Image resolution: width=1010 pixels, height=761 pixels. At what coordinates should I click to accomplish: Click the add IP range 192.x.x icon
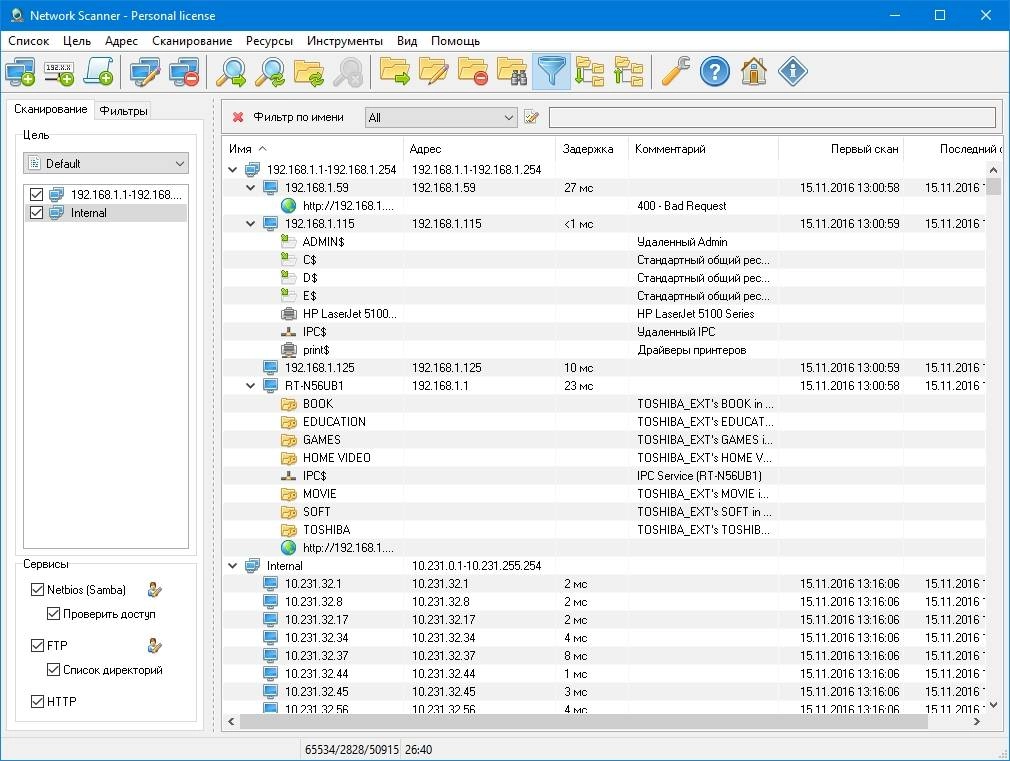(x=59, y=72)
